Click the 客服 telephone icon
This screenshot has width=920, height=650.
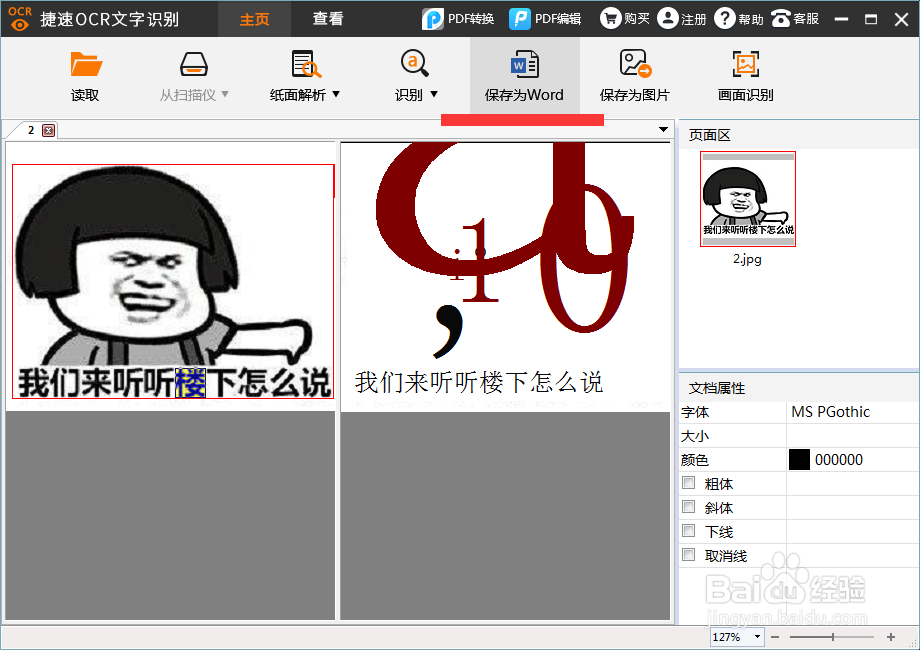point(781,19)
